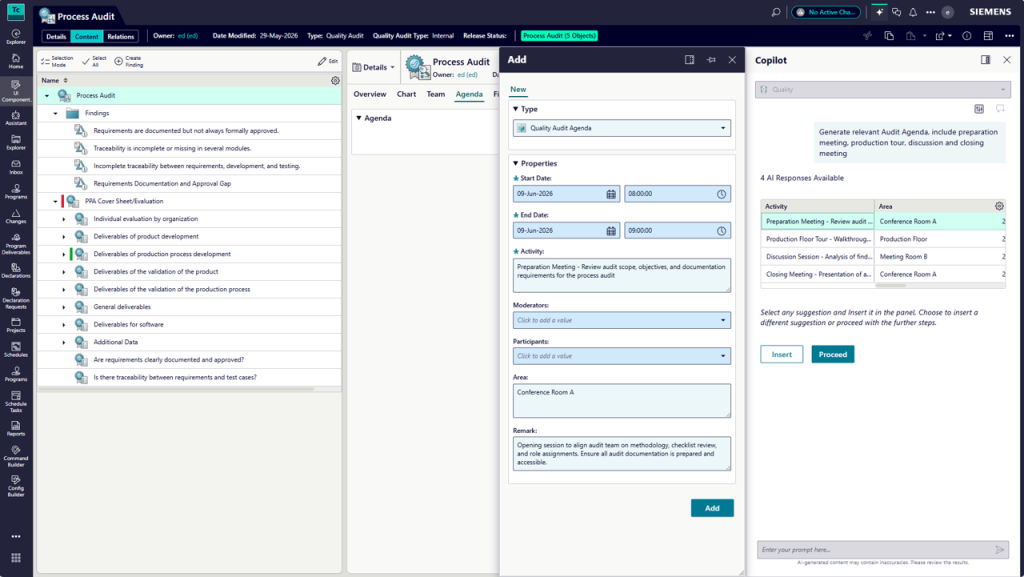Click the Create Finding command
This screenshot has height=577, width=1024.
click(129, 61)
